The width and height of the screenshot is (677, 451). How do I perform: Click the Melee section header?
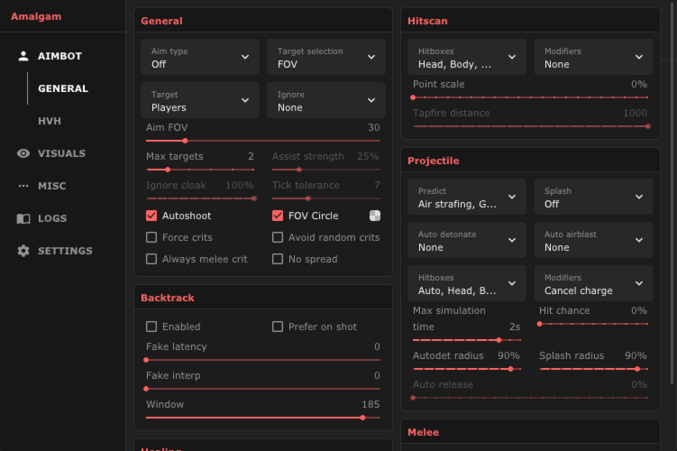point(423,432)
